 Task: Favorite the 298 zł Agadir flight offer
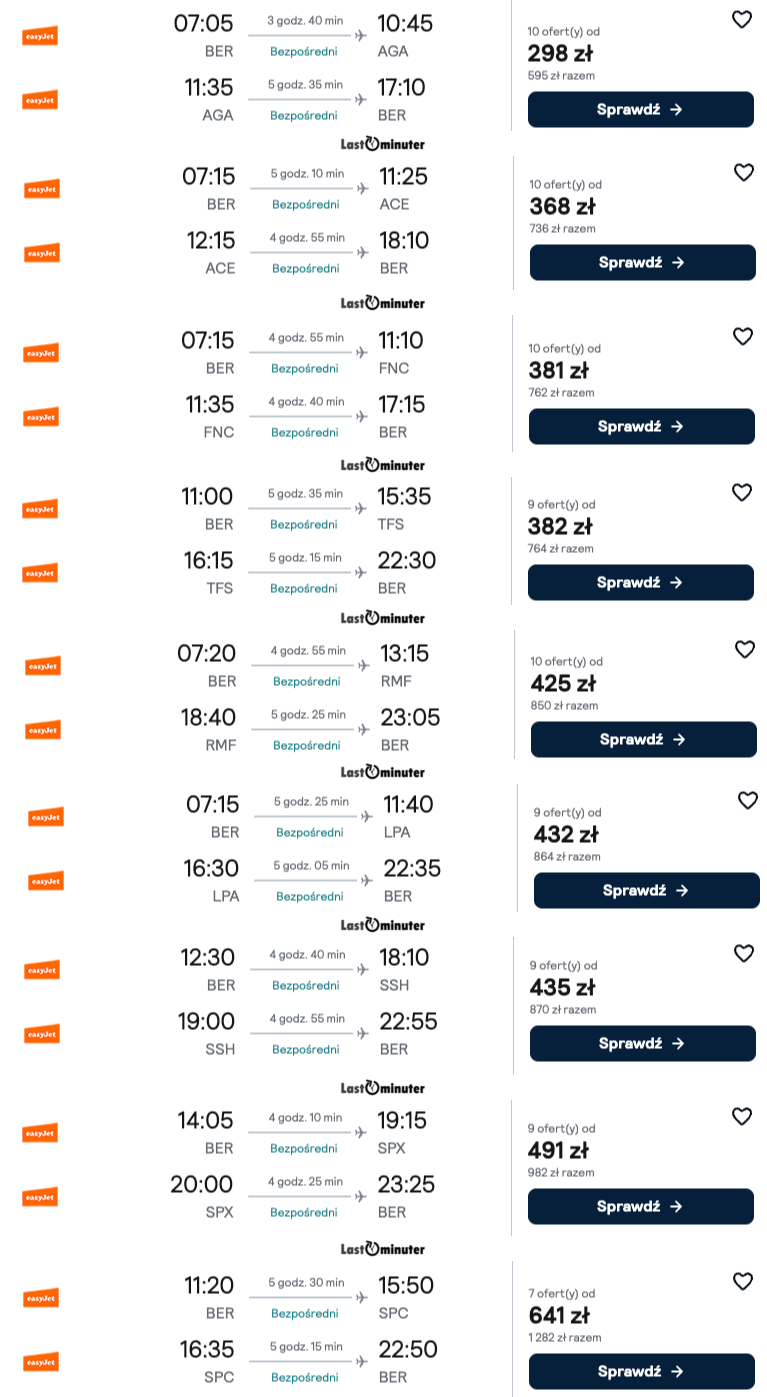tap(741, 19)
